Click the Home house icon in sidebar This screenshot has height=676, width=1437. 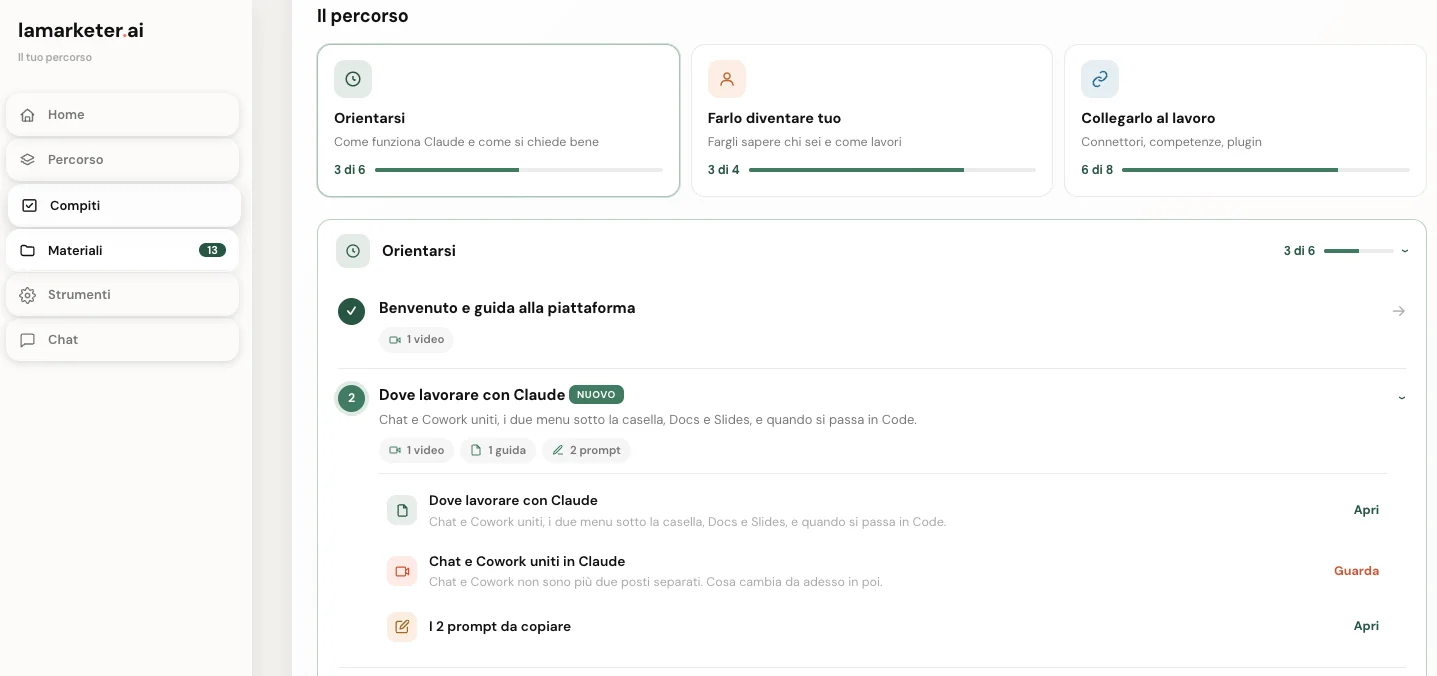click(28, 115)
